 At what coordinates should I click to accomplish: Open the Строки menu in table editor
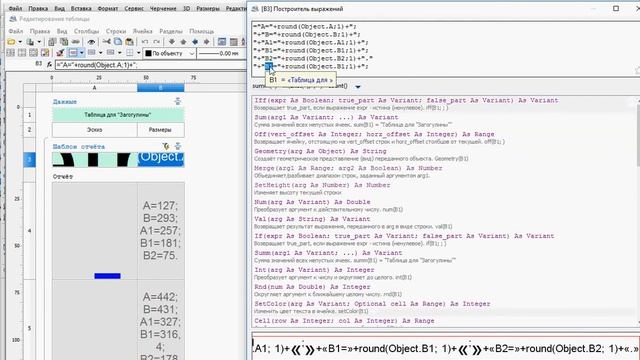(116, 31)
